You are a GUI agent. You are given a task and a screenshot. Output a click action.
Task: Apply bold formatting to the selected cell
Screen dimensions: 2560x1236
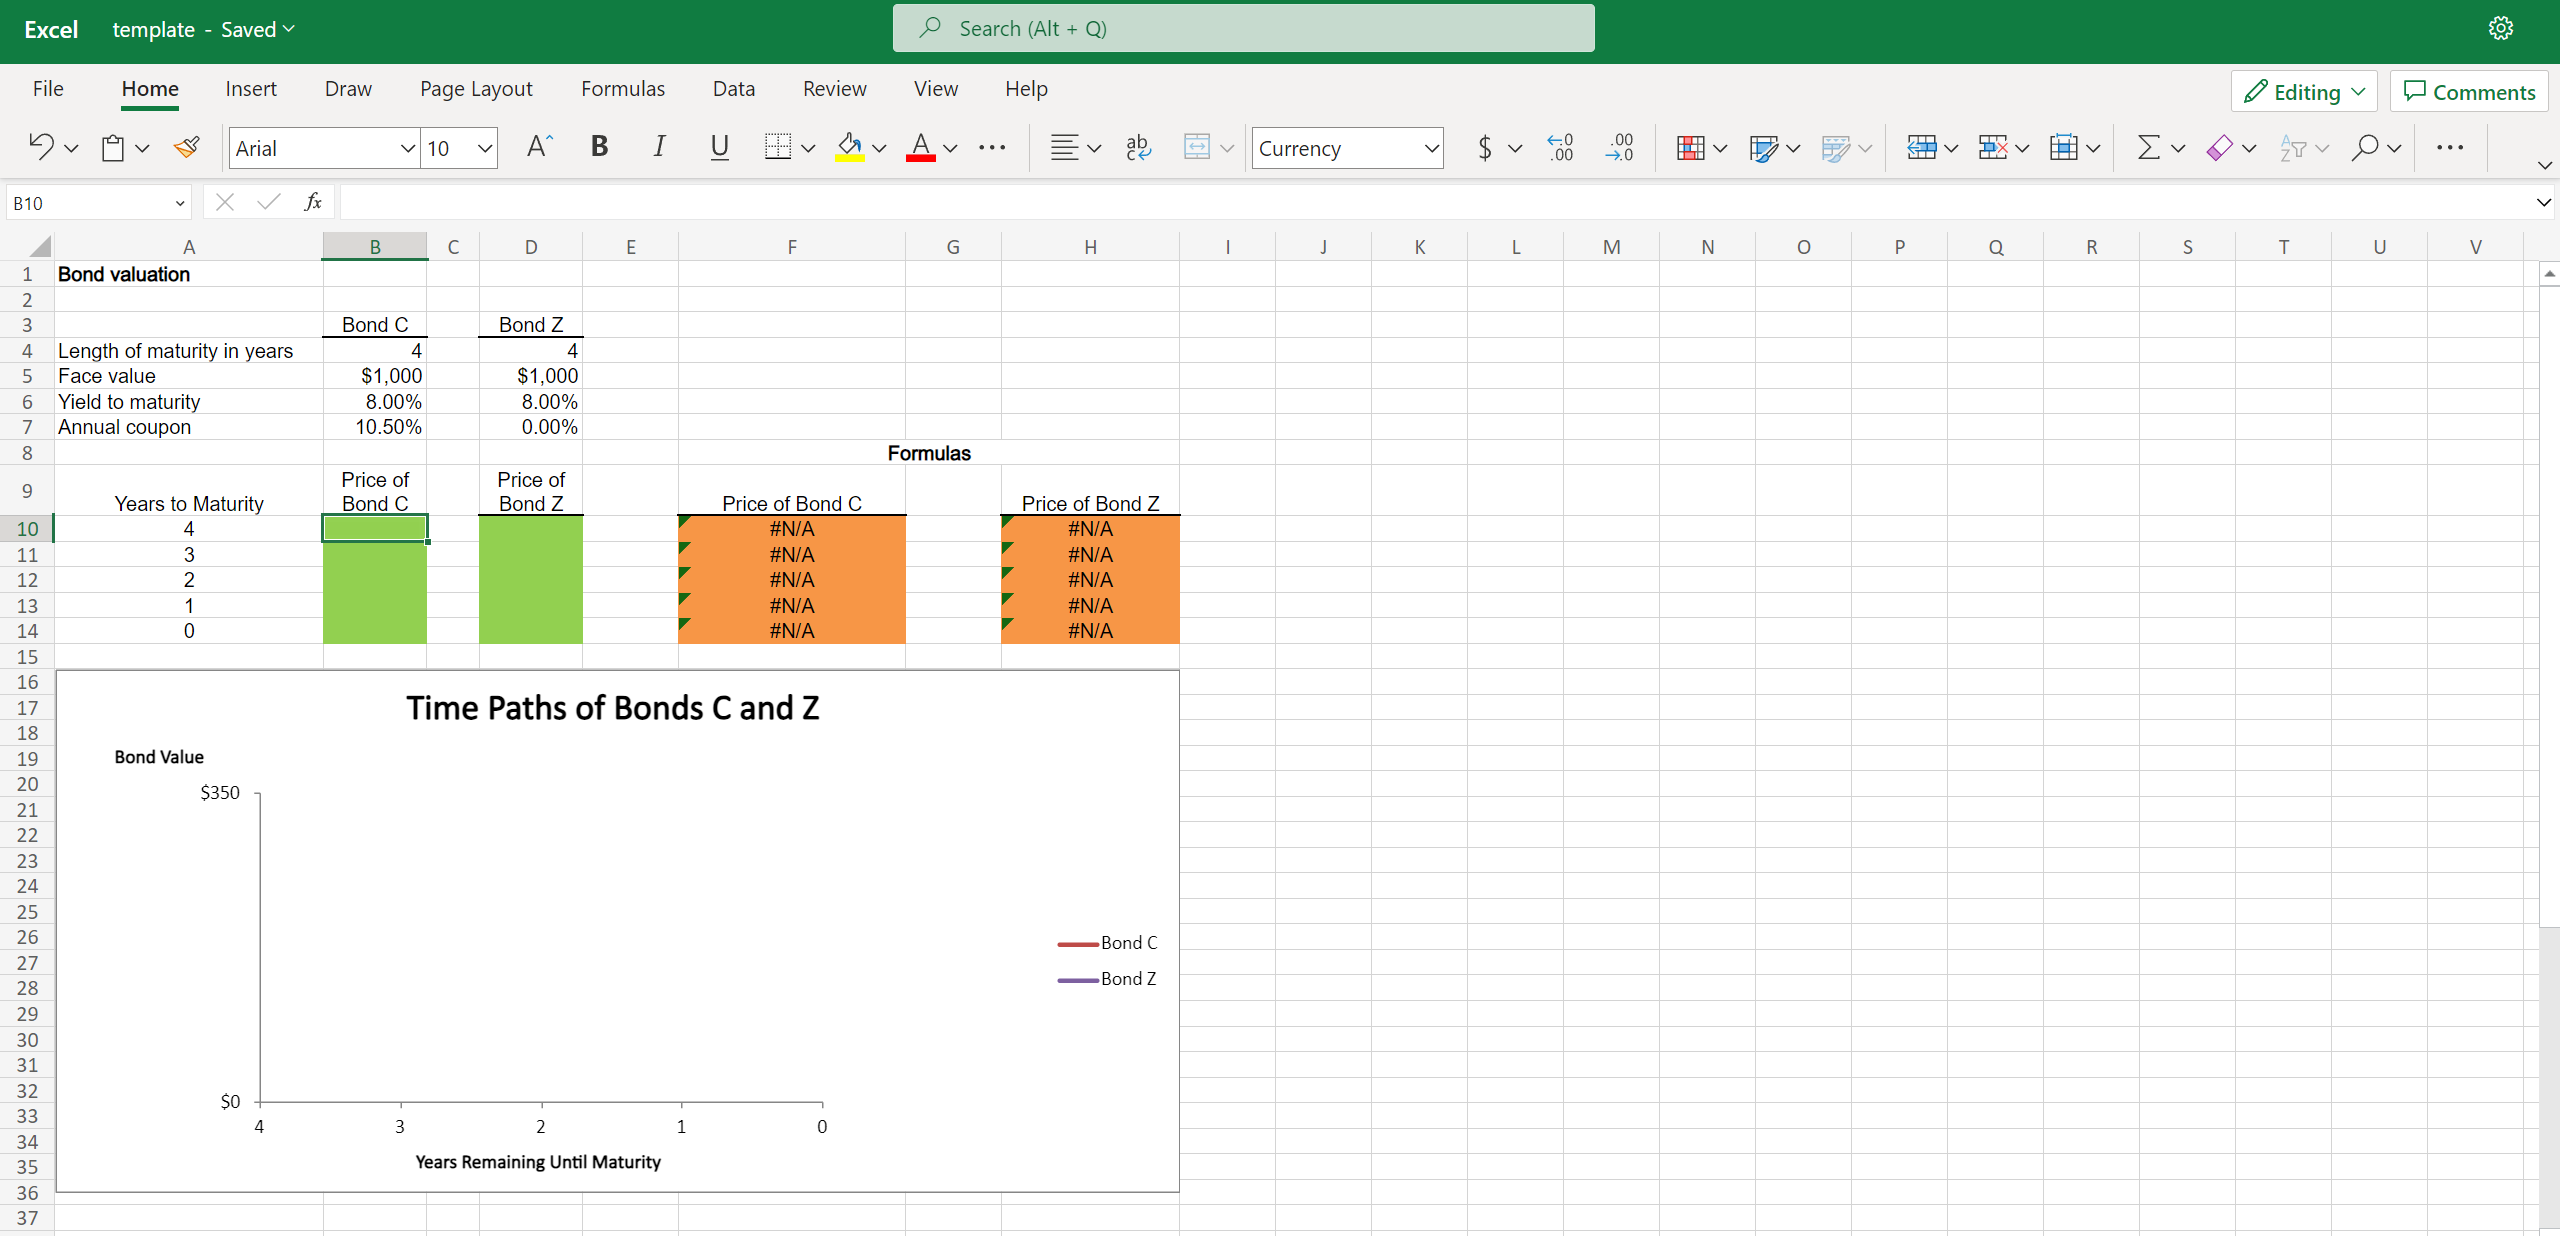click(598, 147)
